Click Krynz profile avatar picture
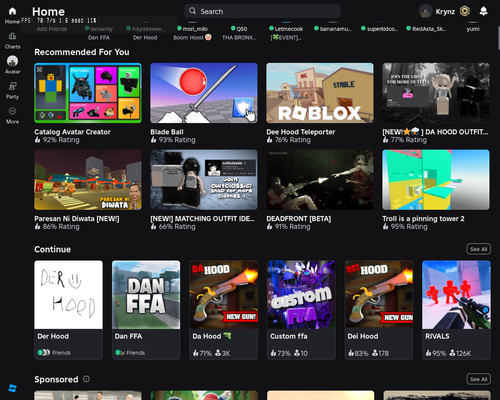Viewport: 500px width, 400px height. tap(426, 12)
